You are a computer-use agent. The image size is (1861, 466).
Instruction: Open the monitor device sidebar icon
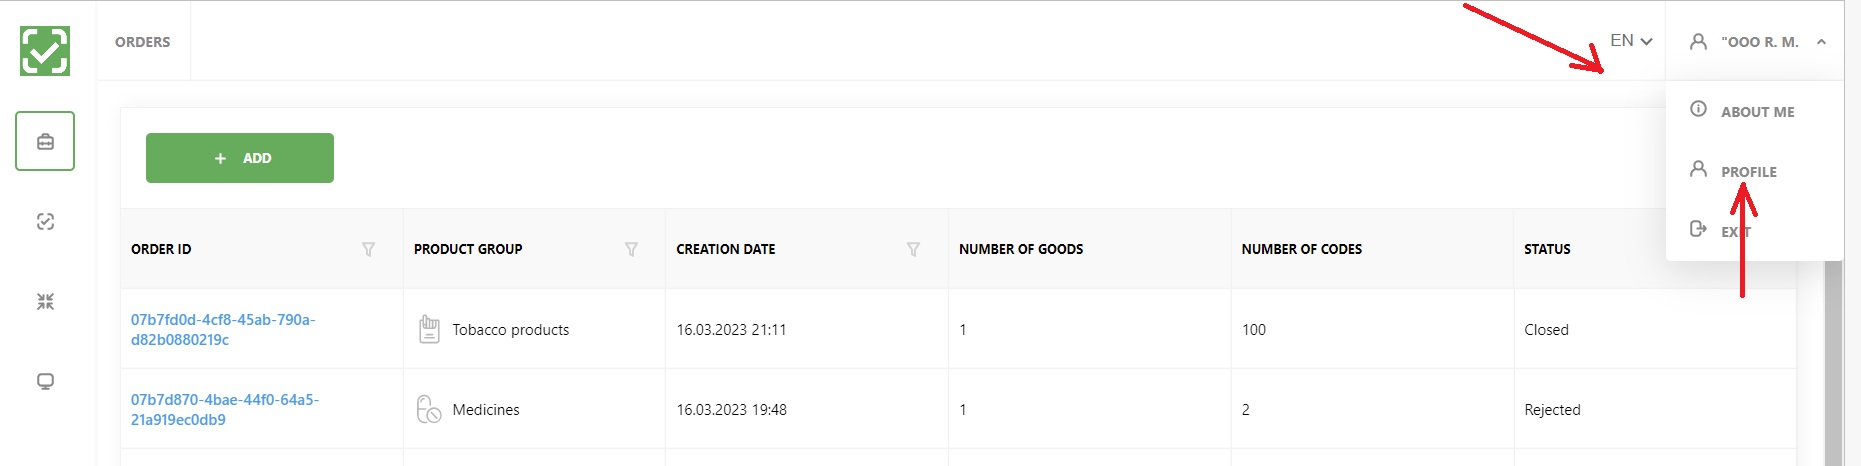45,381
